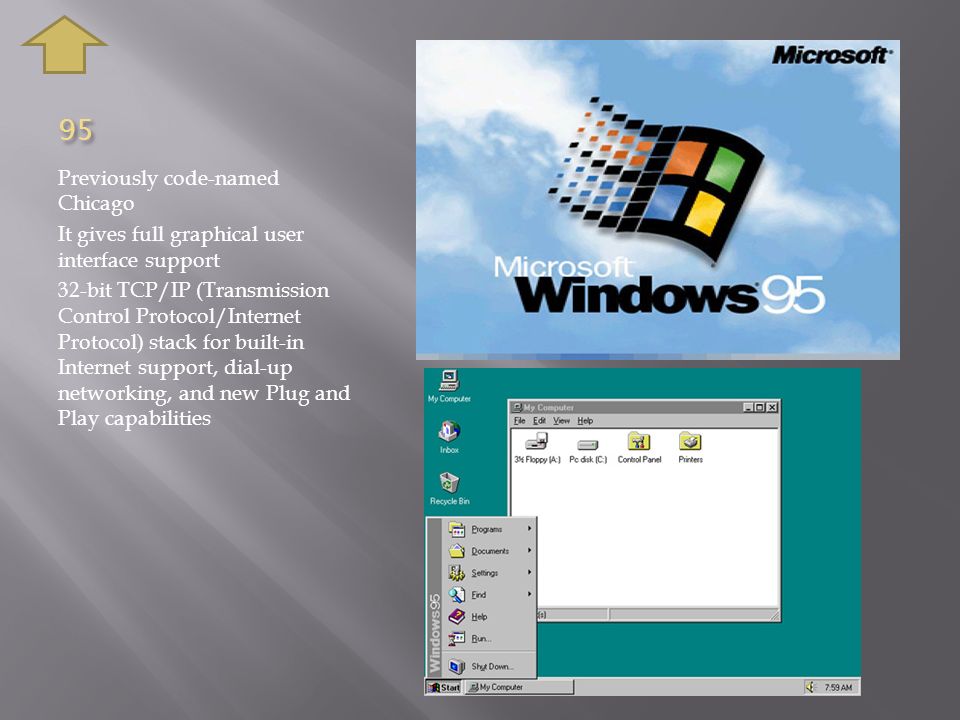Select the 3½ Floppy (A:) drive icon

tap(537, 448)
